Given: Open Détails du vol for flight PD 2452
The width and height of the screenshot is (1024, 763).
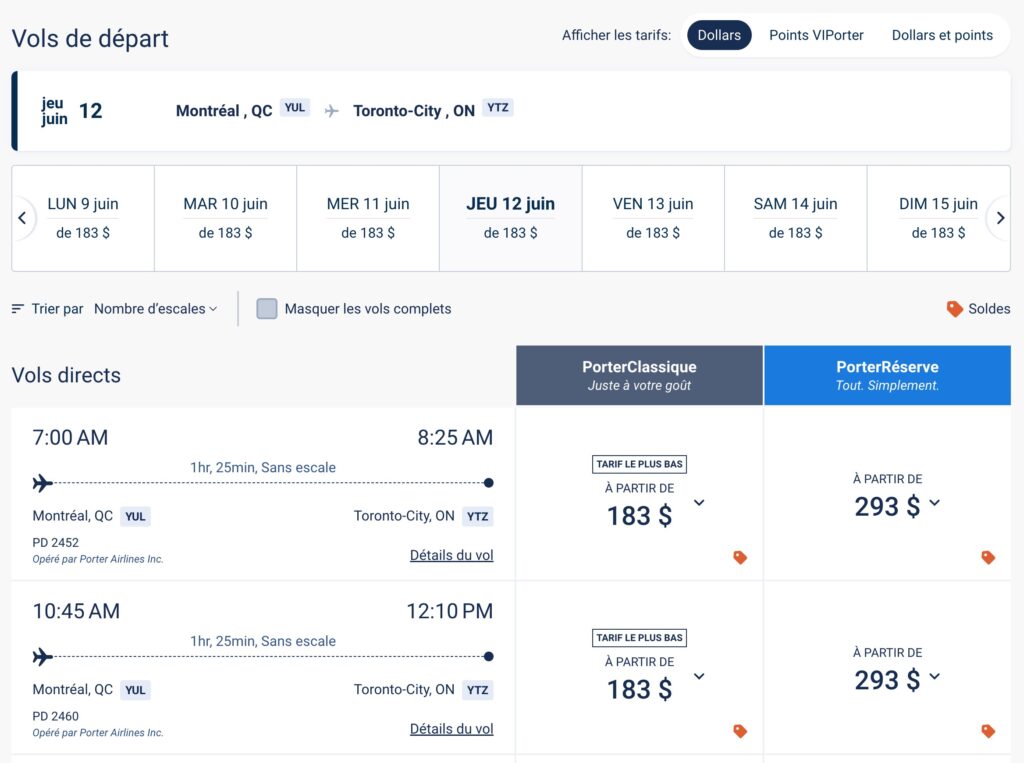Looking at the screenshot, I should 451,555.
